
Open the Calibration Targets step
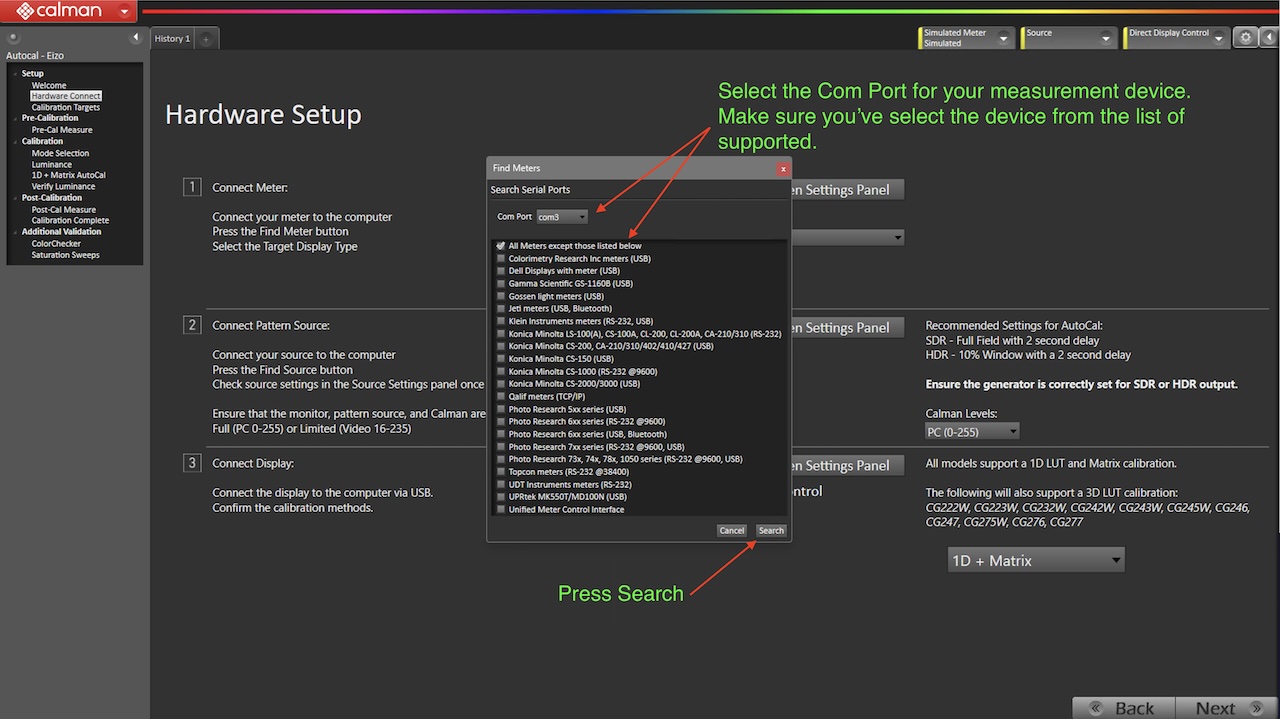click(x=66, y=107)
